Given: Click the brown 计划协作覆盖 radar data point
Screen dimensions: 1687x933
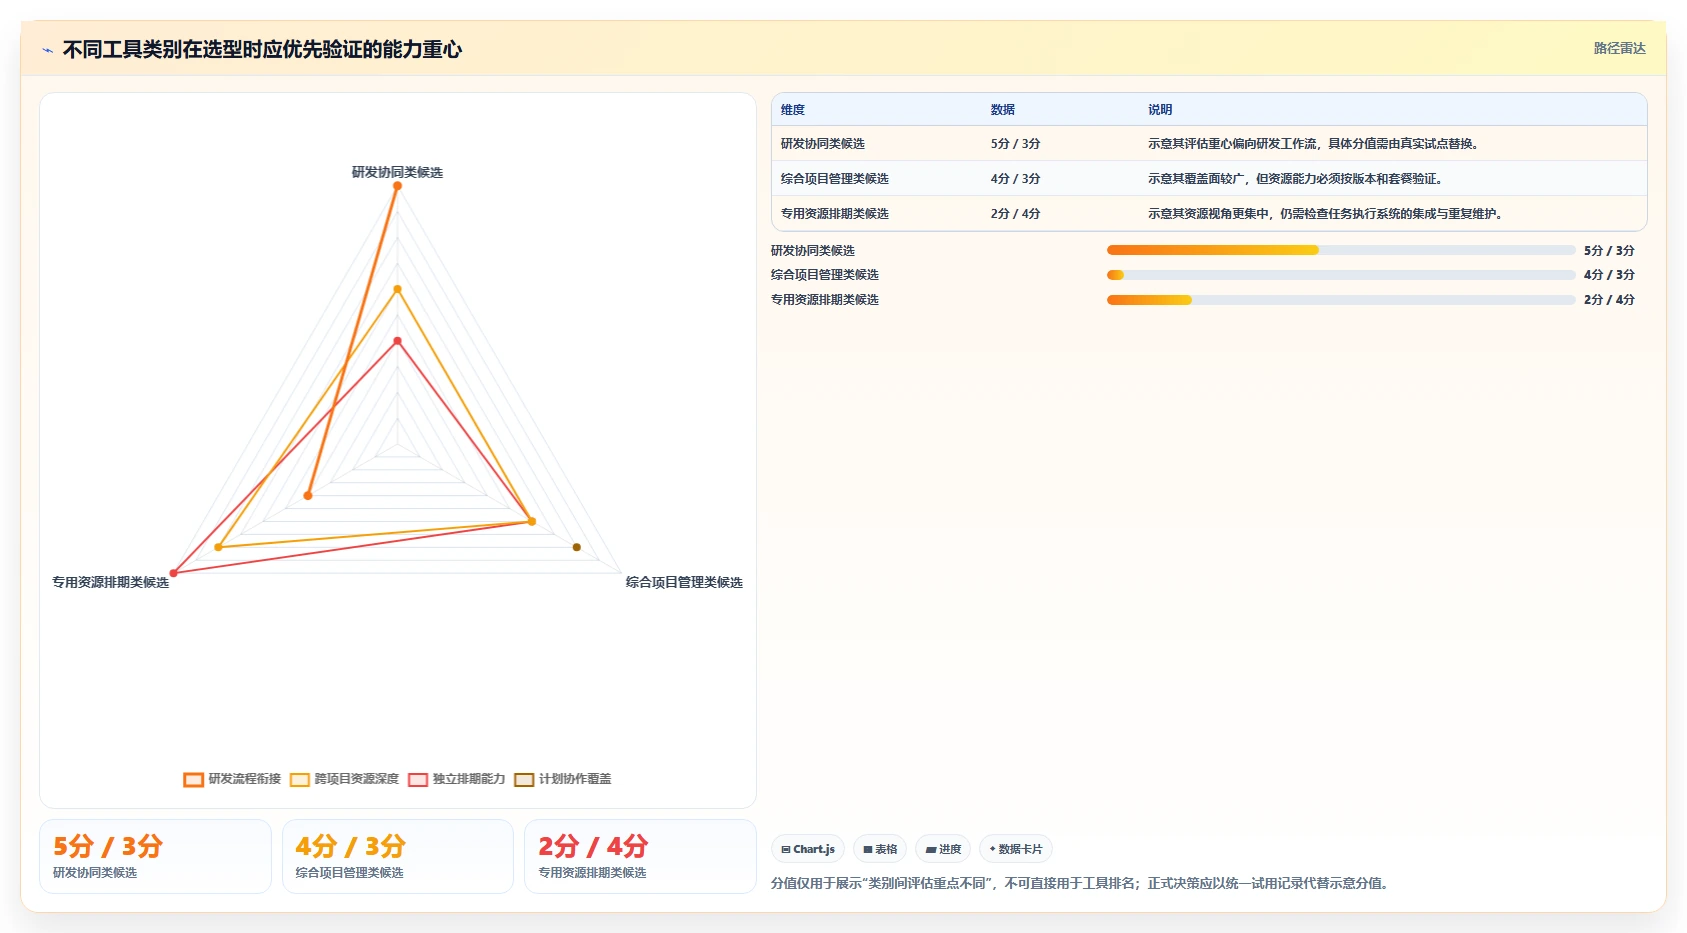Looking at the screenshot, I should [576, 547].
